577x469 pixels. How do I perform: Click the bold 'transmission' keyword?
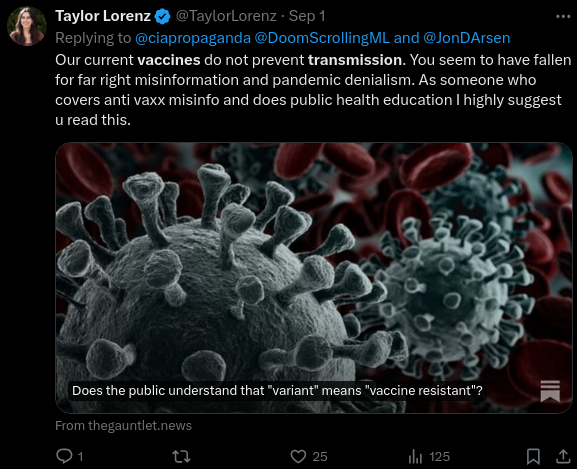pos(355,60)
